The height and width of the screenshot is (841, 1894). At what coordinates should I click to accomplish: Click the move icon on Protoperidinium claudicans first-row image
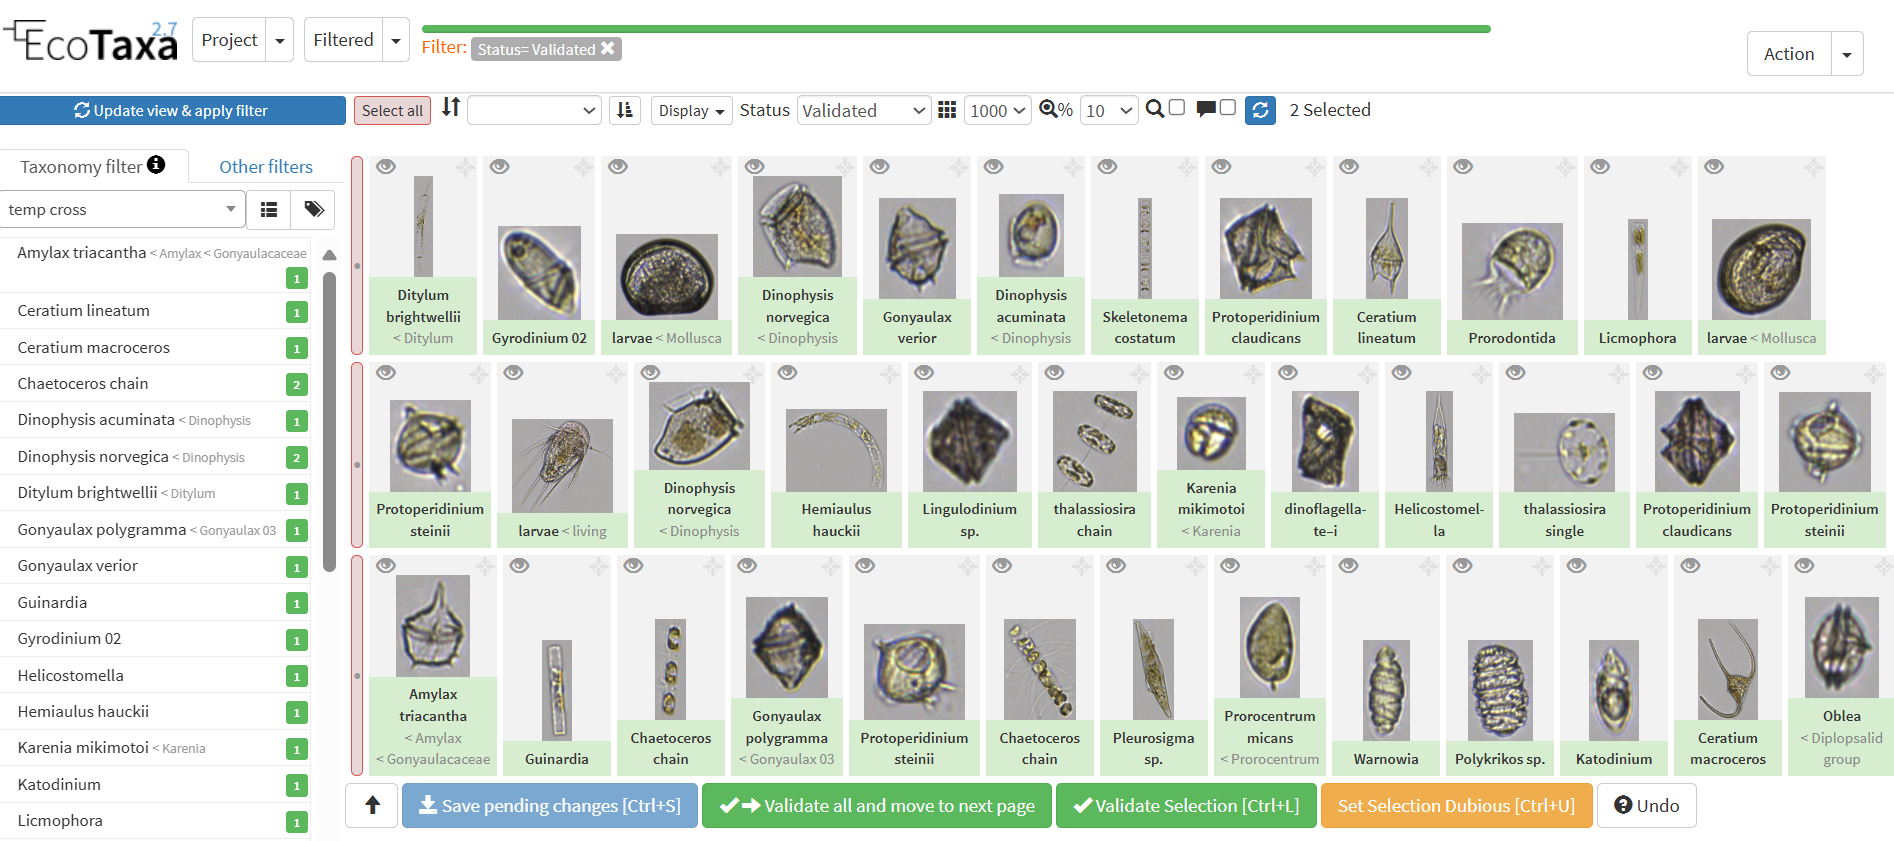[x=1315, y=168]
